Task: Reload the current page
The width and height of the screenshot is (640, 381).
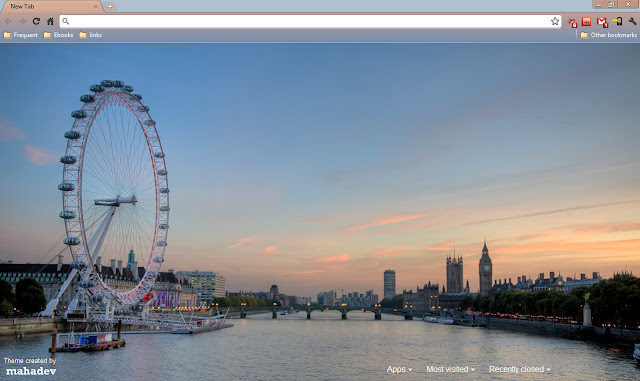Action: point(36,21)
